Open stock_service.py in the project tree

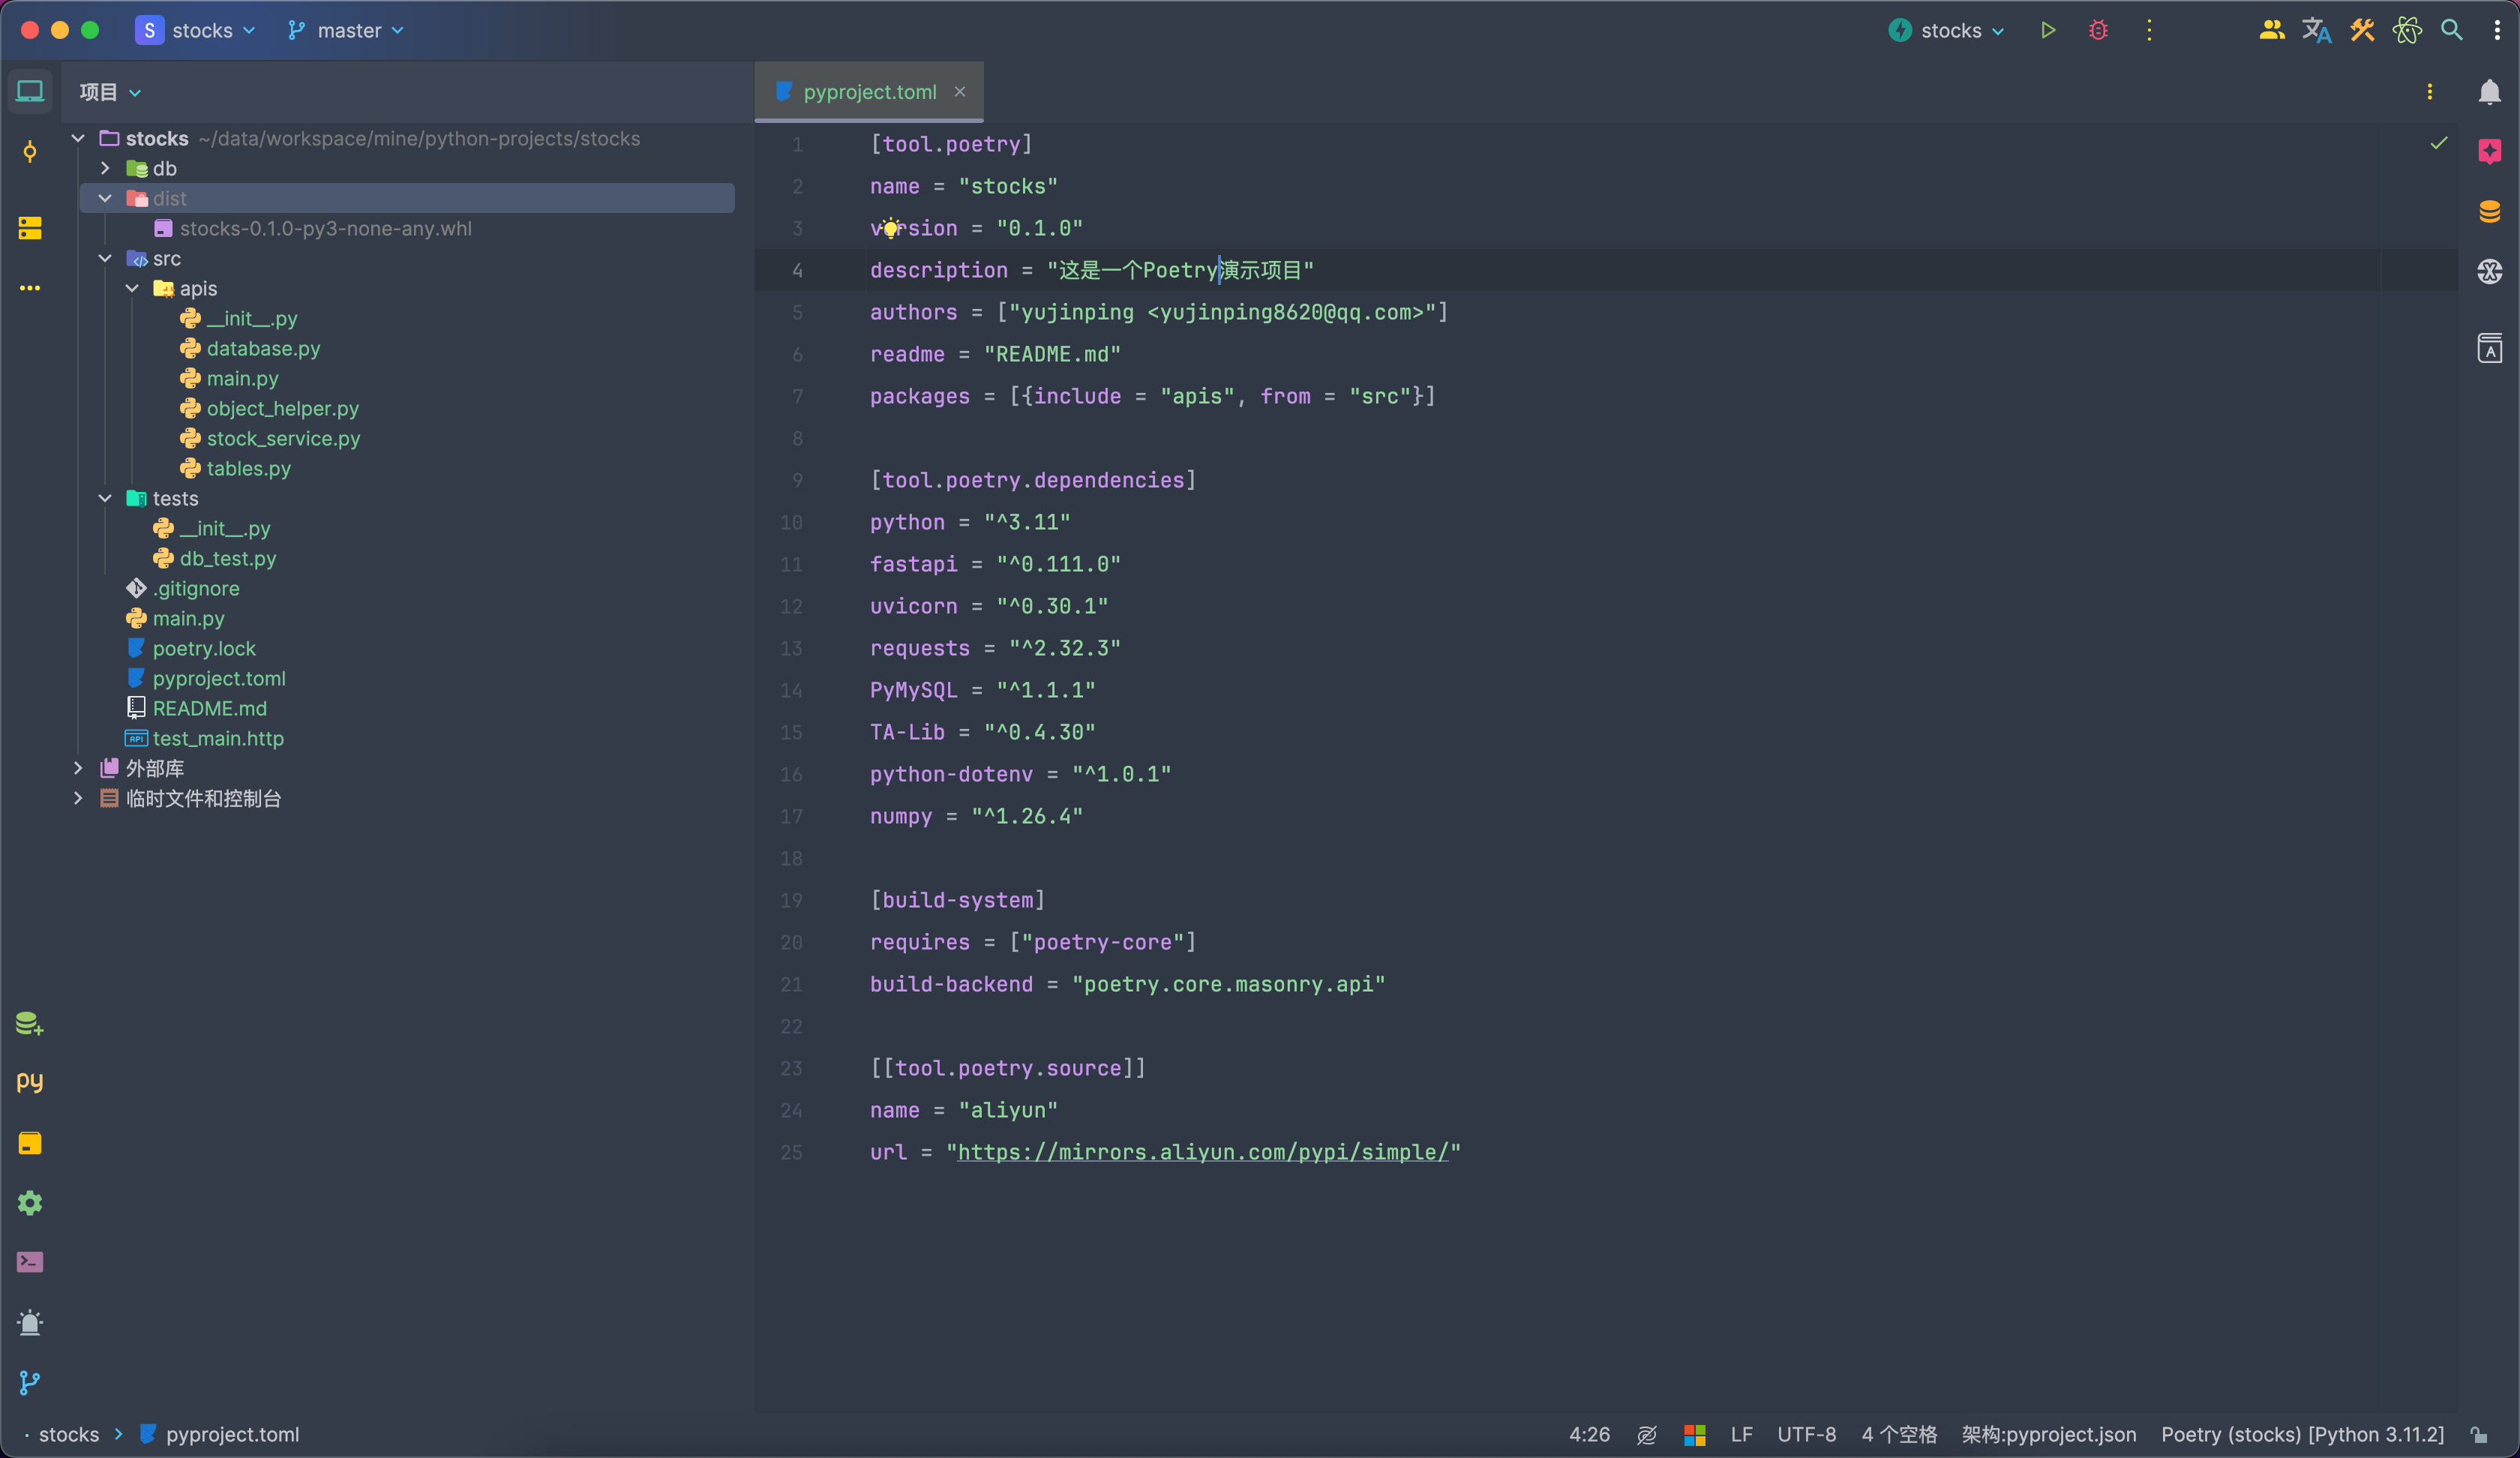(x=282, y=438)
